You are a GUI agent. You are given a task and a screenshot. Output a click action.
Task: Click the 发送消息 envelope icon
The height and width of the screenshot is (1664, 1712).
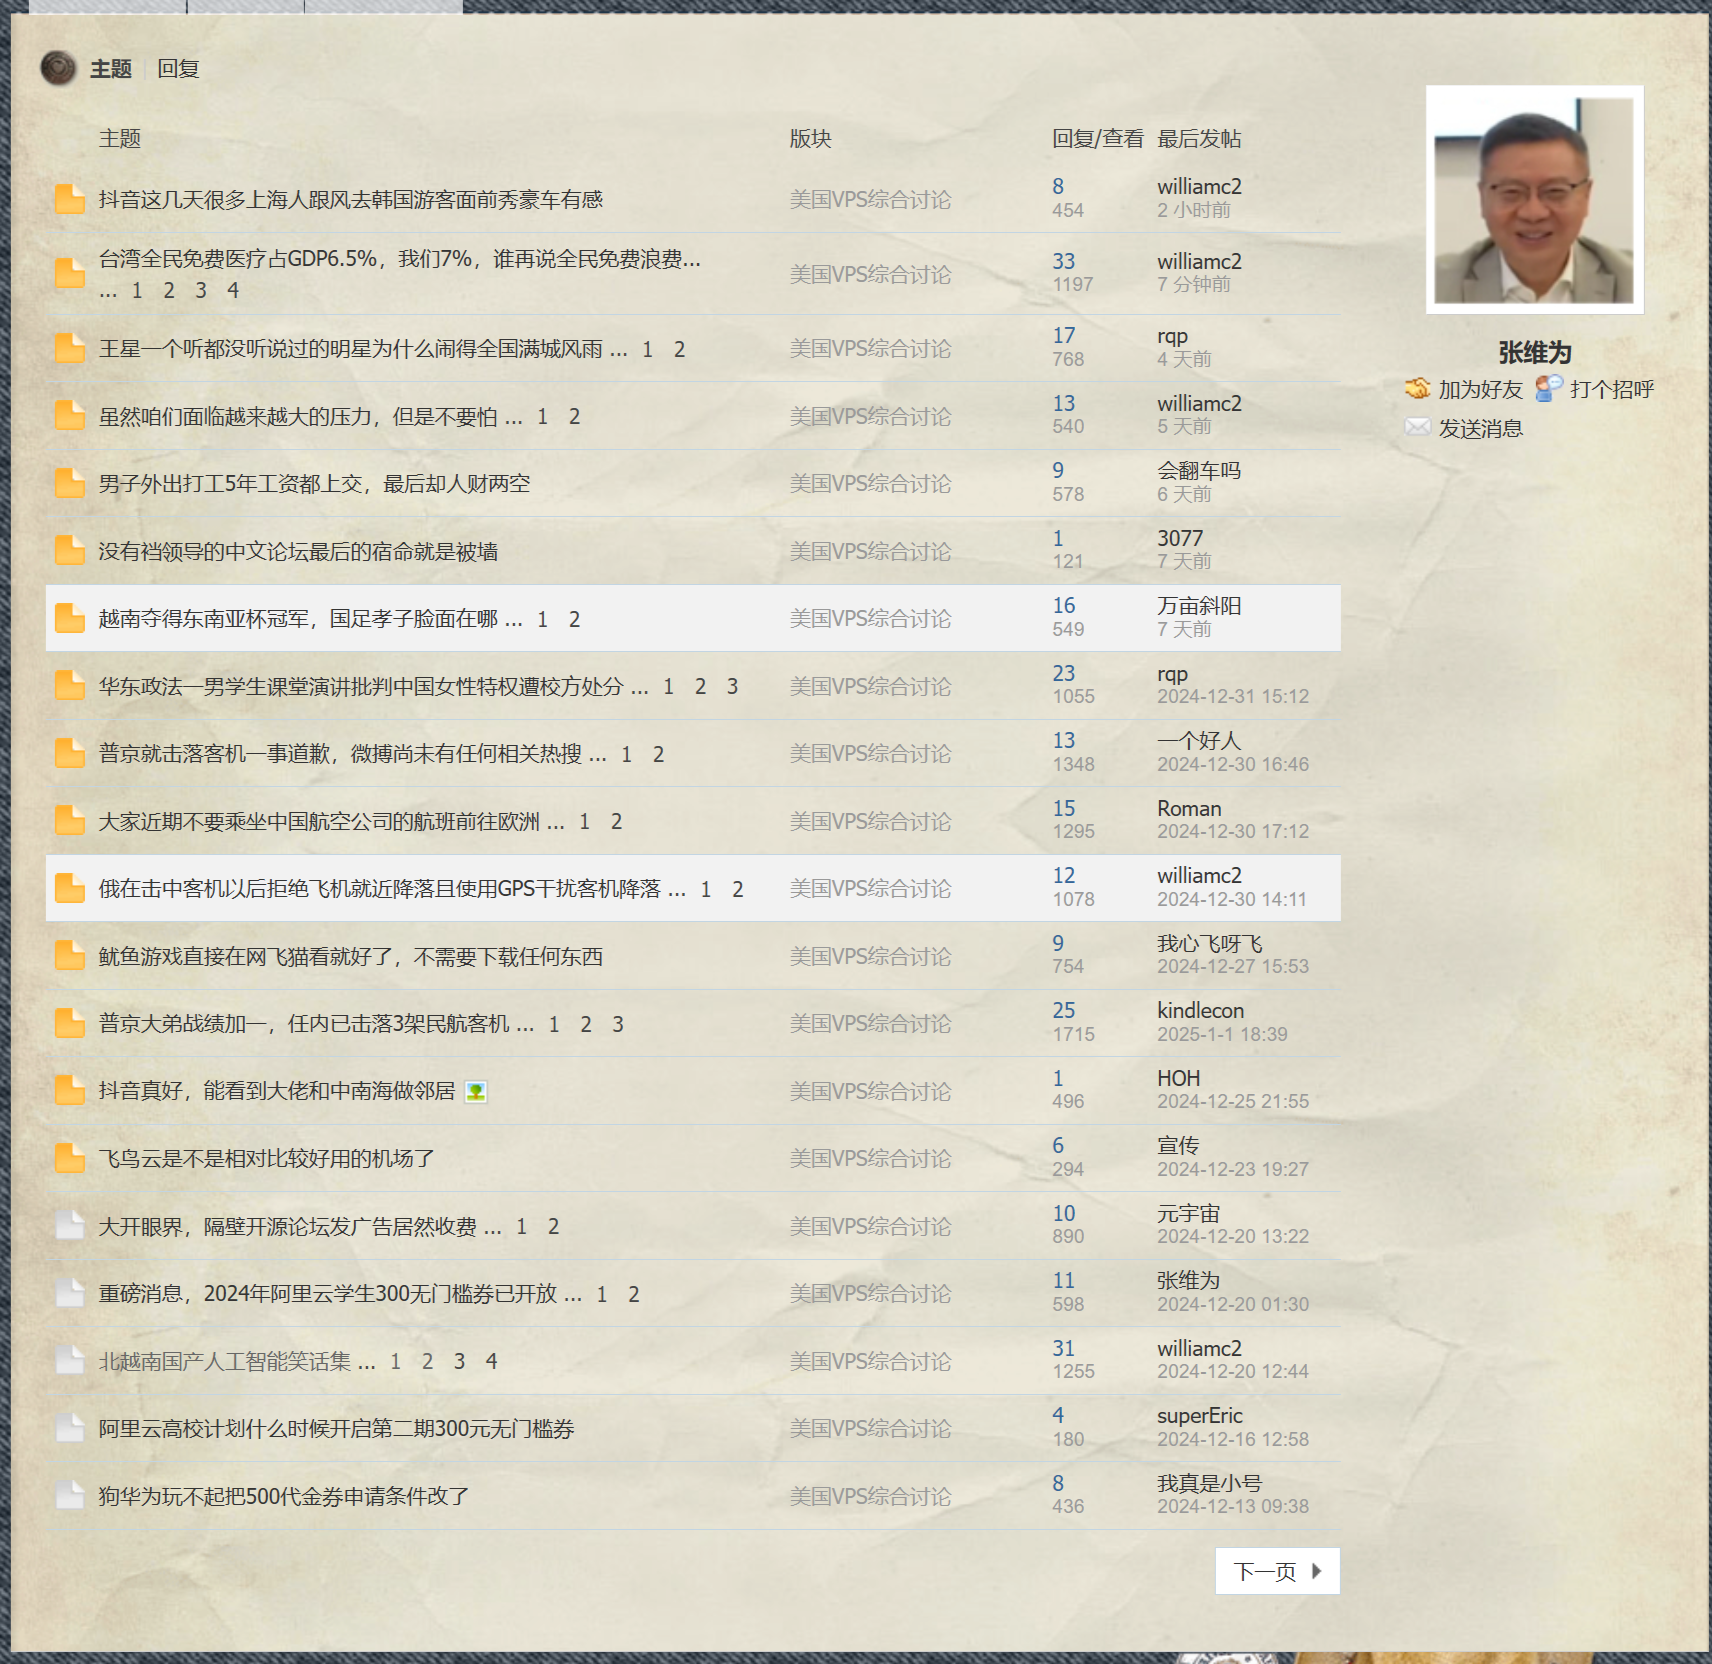click(1417, 428)
